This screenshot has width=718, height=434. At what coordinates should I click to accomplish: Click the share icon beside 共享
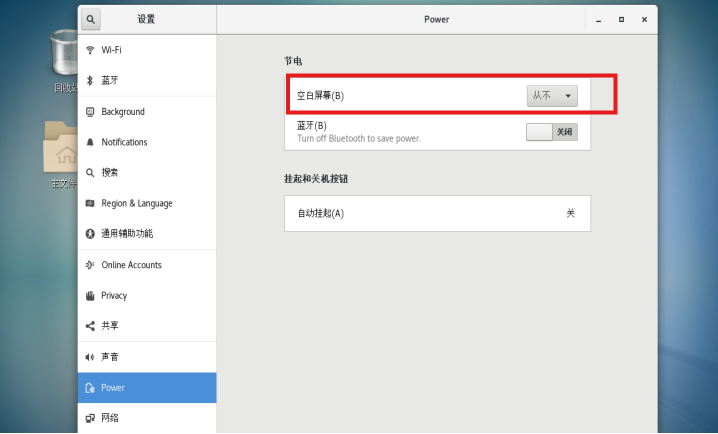coord(90,326)
